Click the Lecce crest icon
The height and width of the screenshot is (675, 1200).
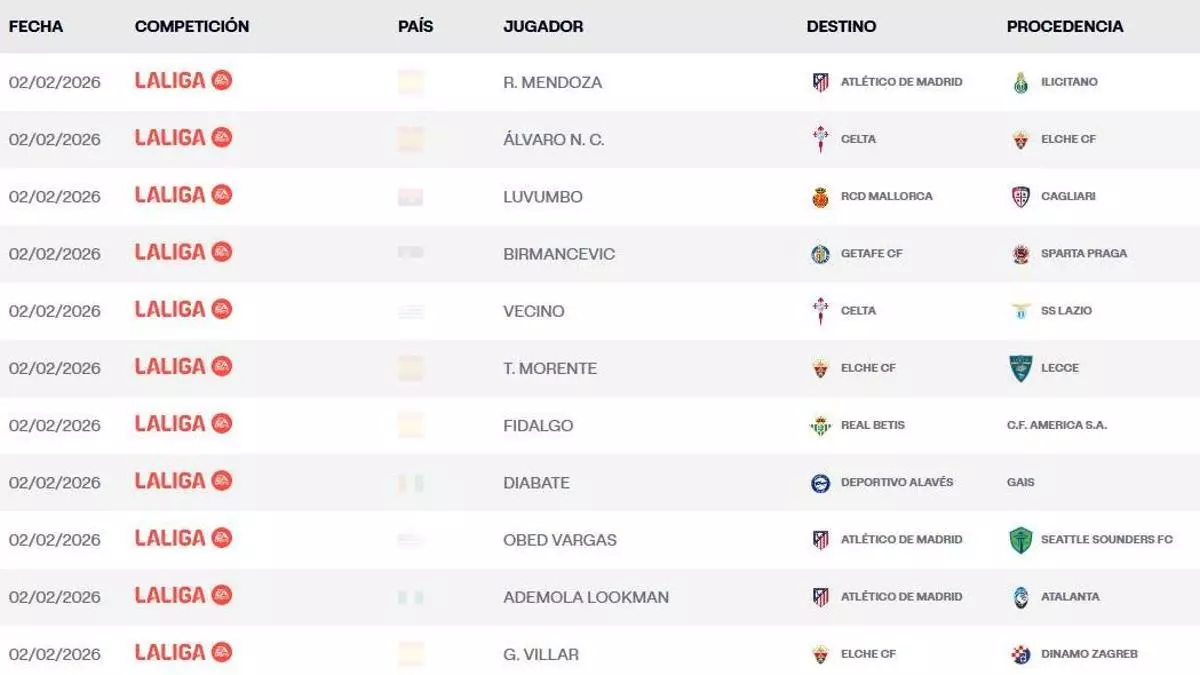(1020, 368)
